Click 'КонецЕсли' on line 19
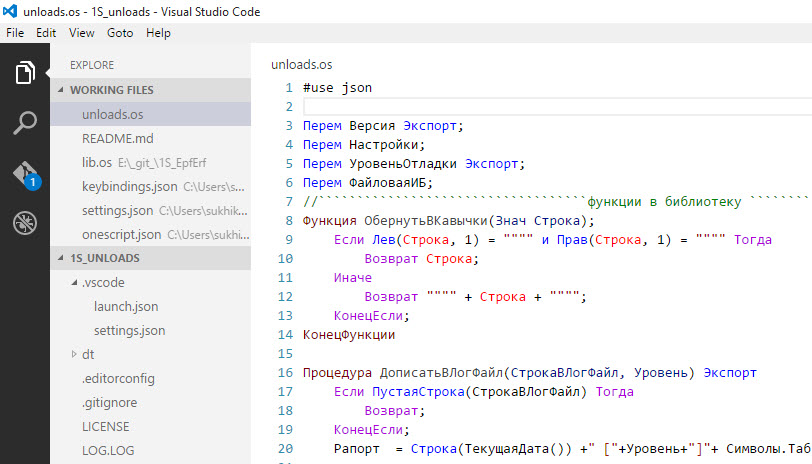The height and width of the screenshot is (464, 812). pos(368,430)
